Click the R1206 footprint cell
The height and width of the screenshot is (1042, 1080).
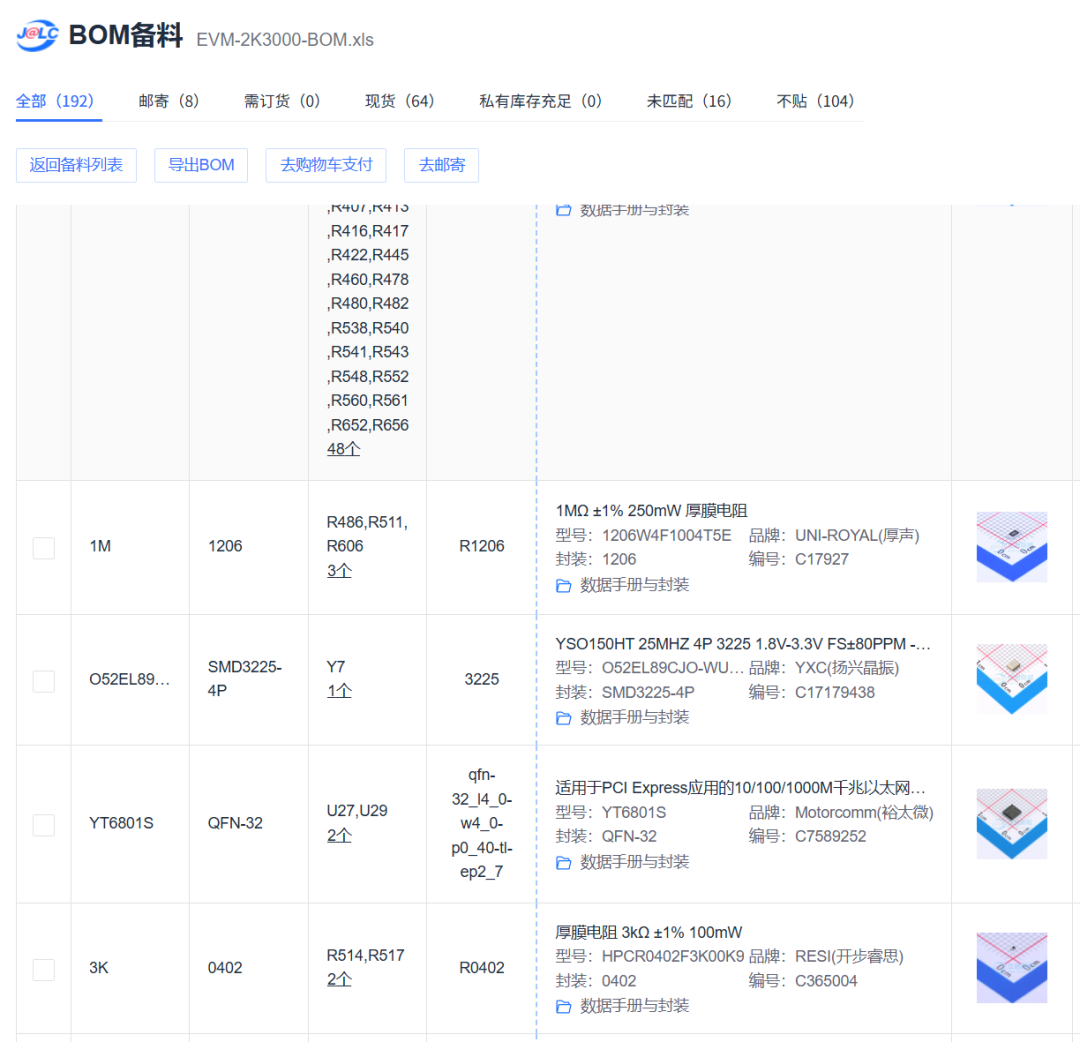[x=482, y=547]
